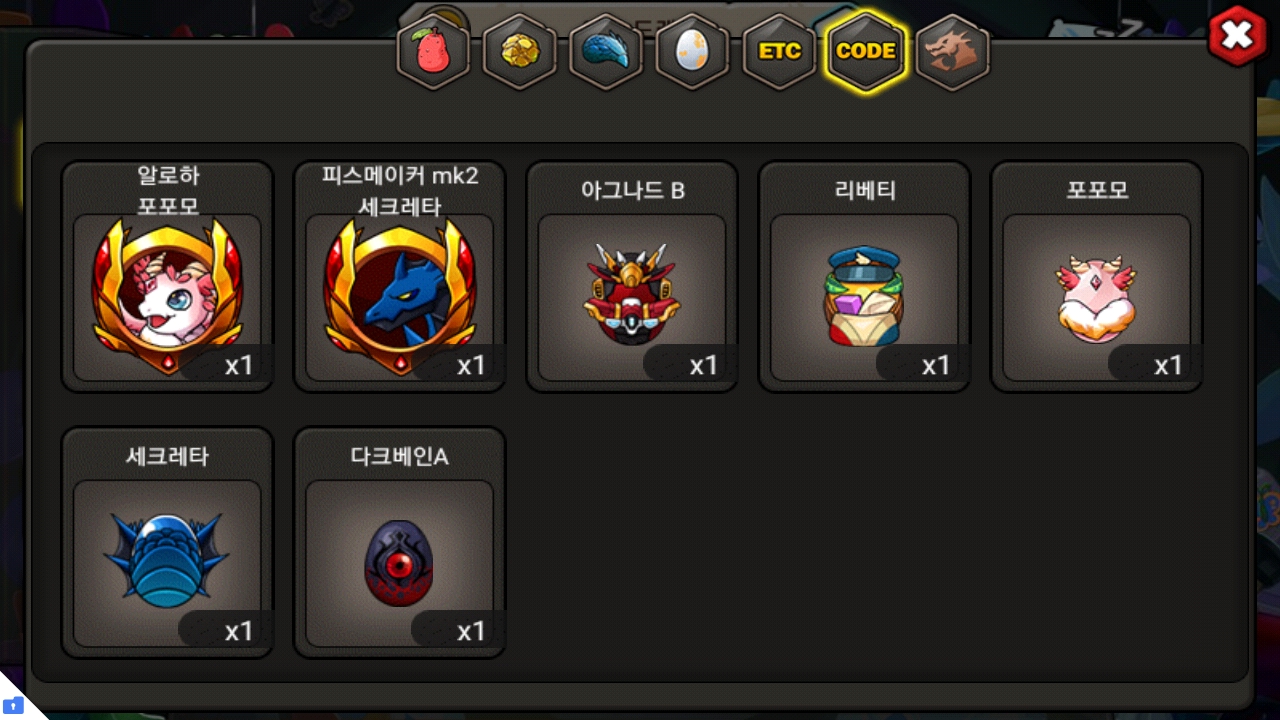The width and height of the screenshot is (1280, 720).
Task: Select the CODE tab
Action: (865, 51)
